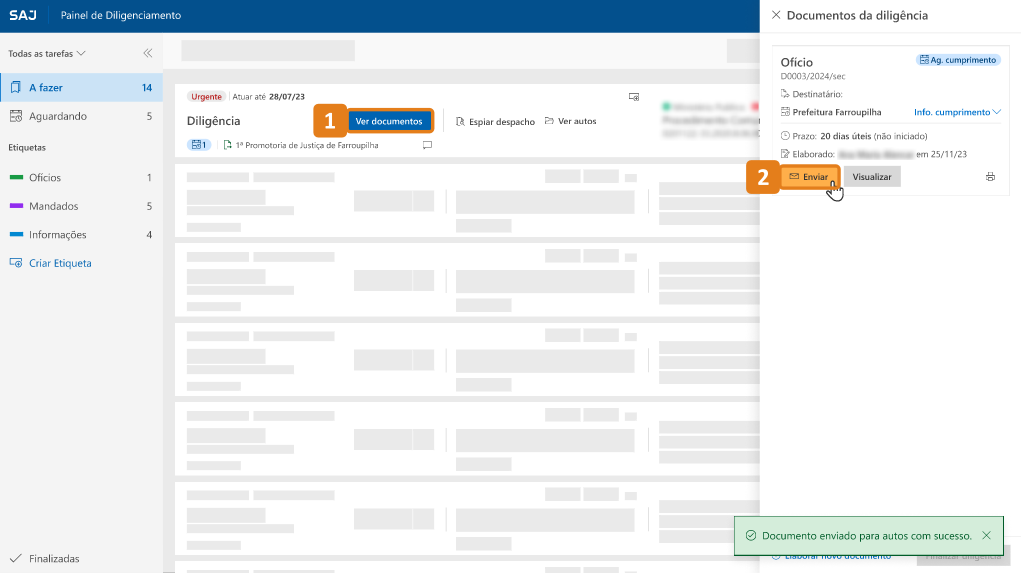Close the Documentos da diligência panel
1021x573 pixels.
pyautogui.click(x=776, y=16)
